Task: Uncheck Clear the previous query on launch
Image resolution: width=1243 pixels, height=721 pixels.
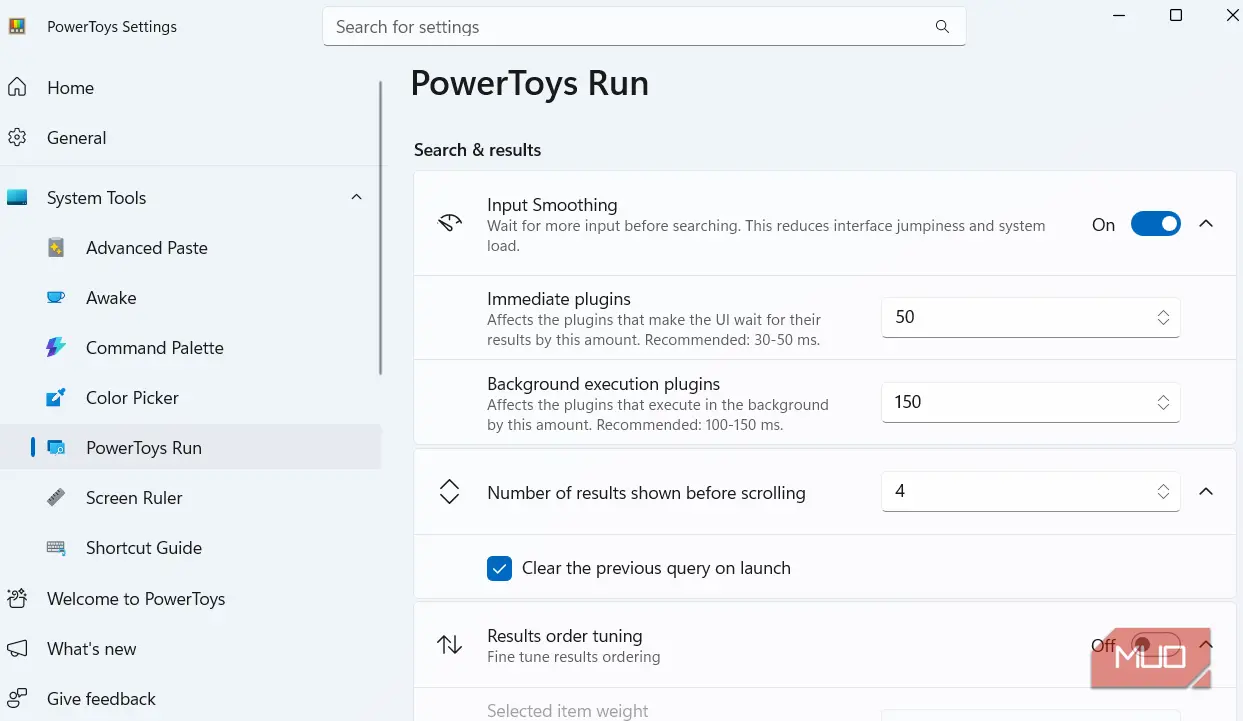Action: tap(499, 568)
